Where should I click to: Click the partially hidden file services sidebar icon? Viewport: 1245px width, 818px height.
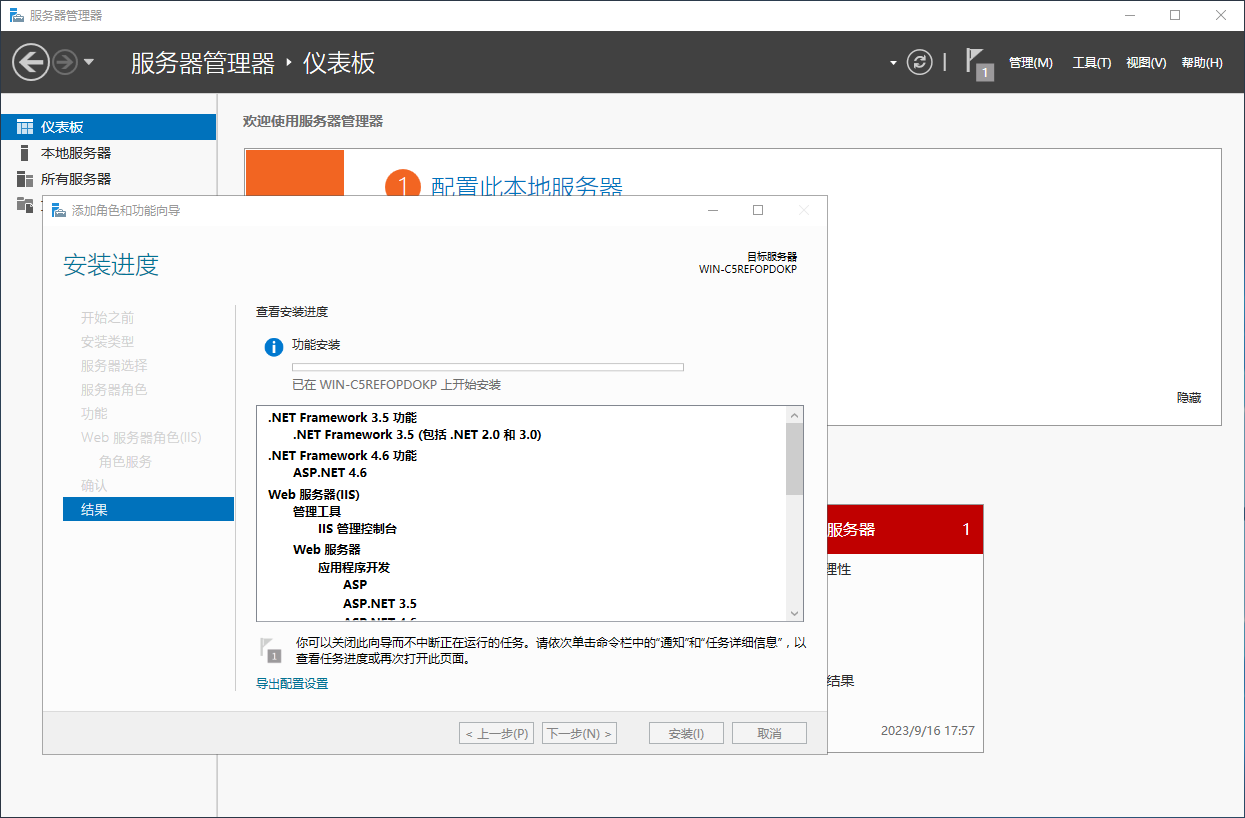pos(25,204)
